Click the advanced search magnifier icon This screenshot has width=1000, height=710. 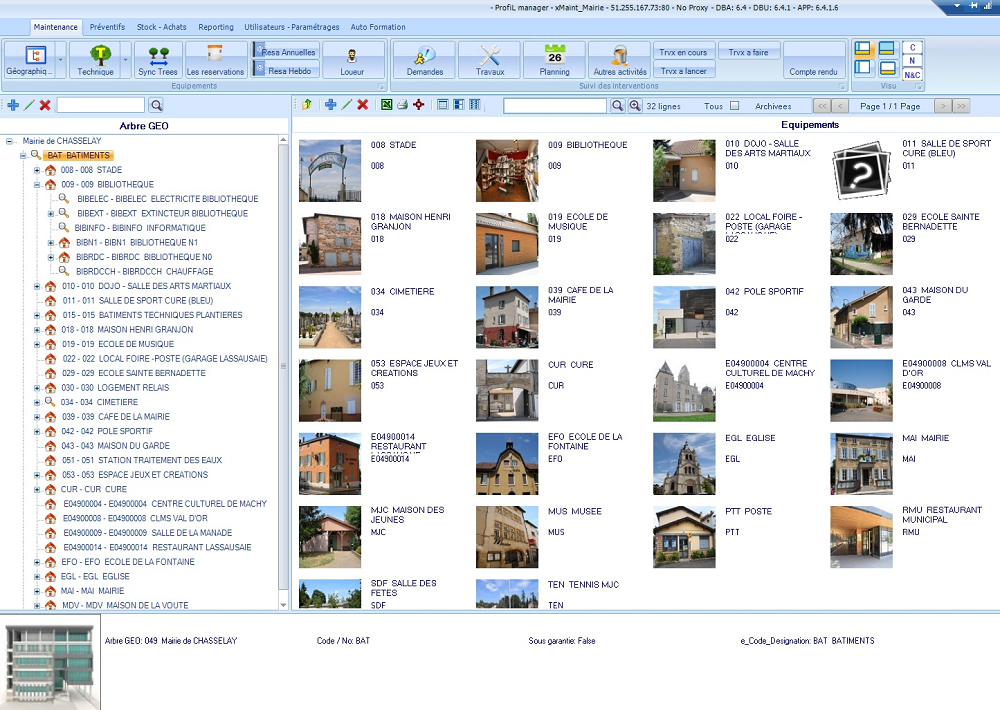[635, 106]
